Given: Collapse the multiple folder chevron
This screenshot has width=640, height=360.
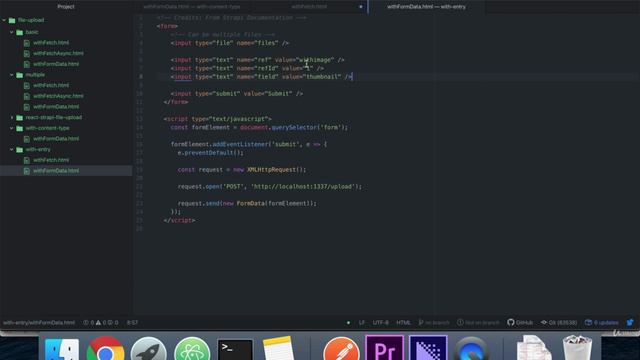Looking at the screenshot, I should 12,75.
